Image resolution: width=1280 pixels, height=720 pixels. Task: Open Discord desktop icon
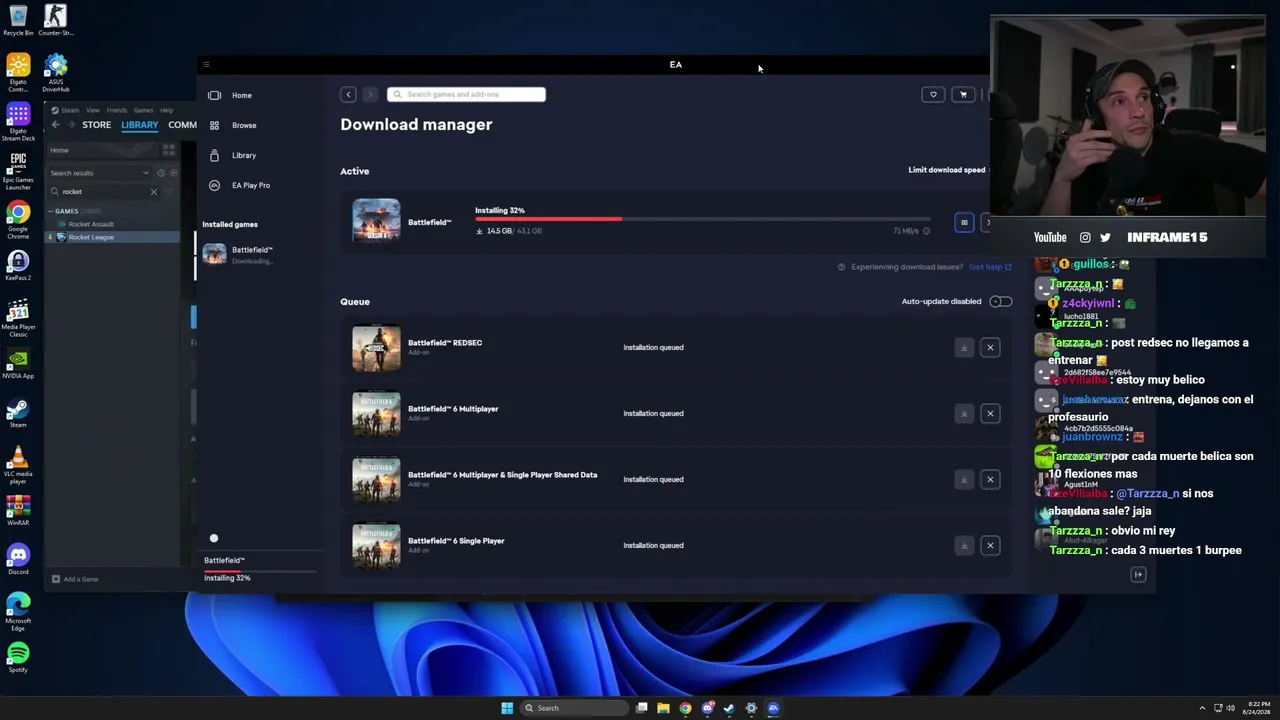click(18, 560)
